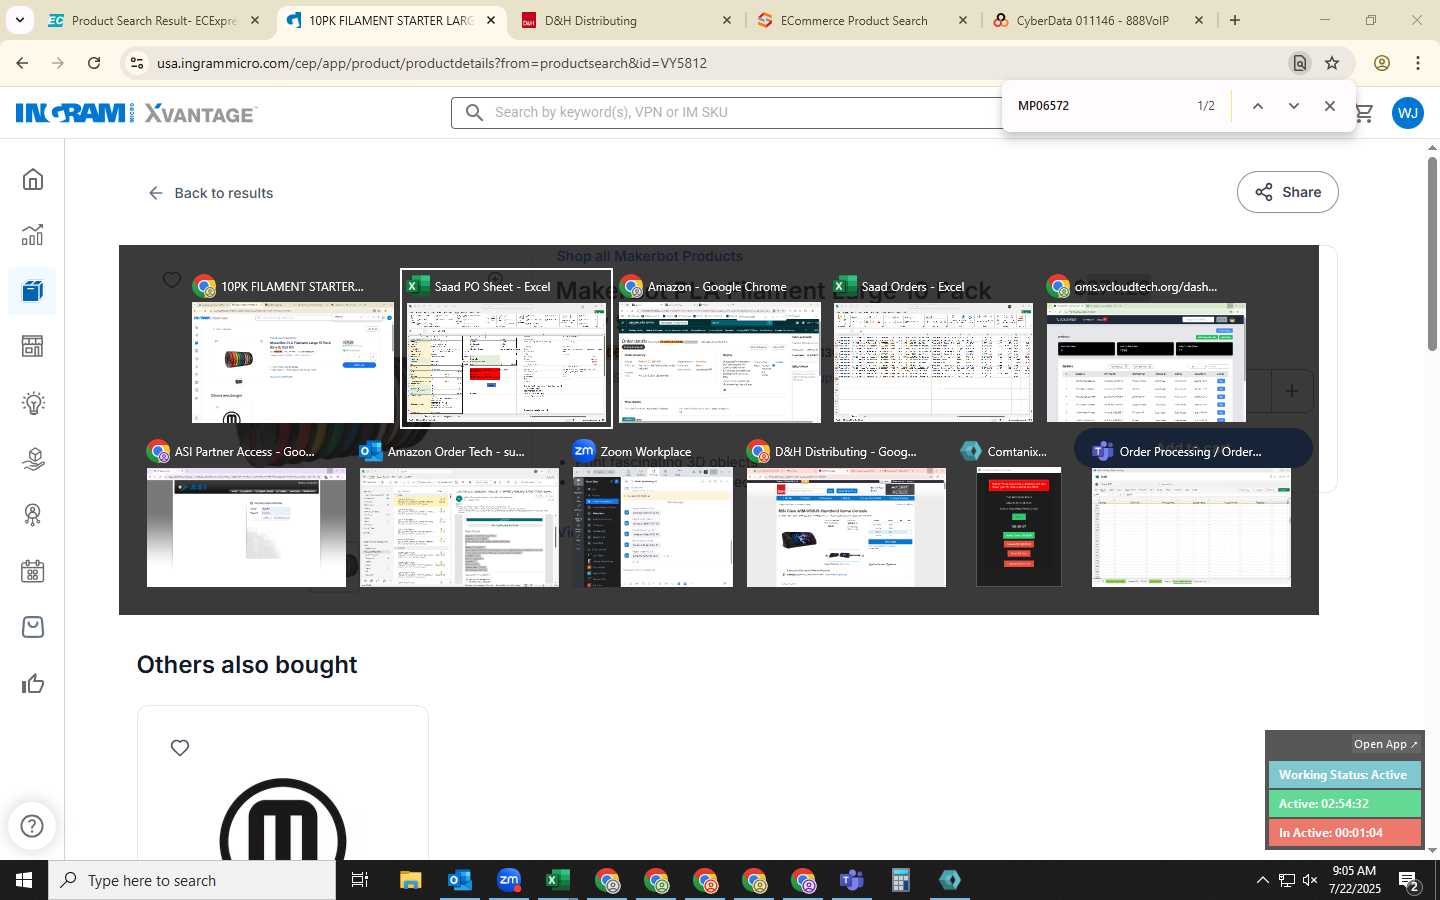Viewport: 1440px width, 900px height.
Task: Close the 10PK FILAMENT STARTER tab
Action: pyautogui.click(x=491, y=20)
